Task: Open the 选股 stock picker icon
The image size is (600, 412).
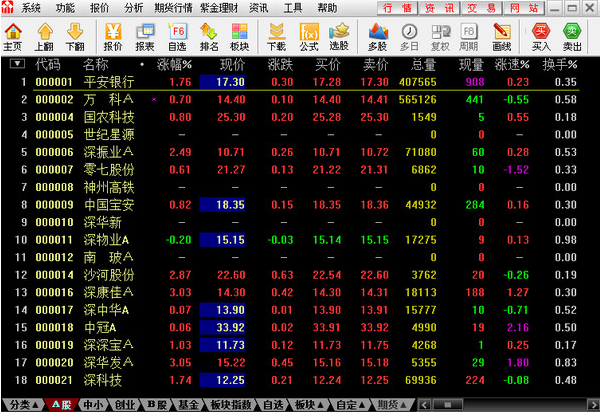Action: tap(339, 37)
